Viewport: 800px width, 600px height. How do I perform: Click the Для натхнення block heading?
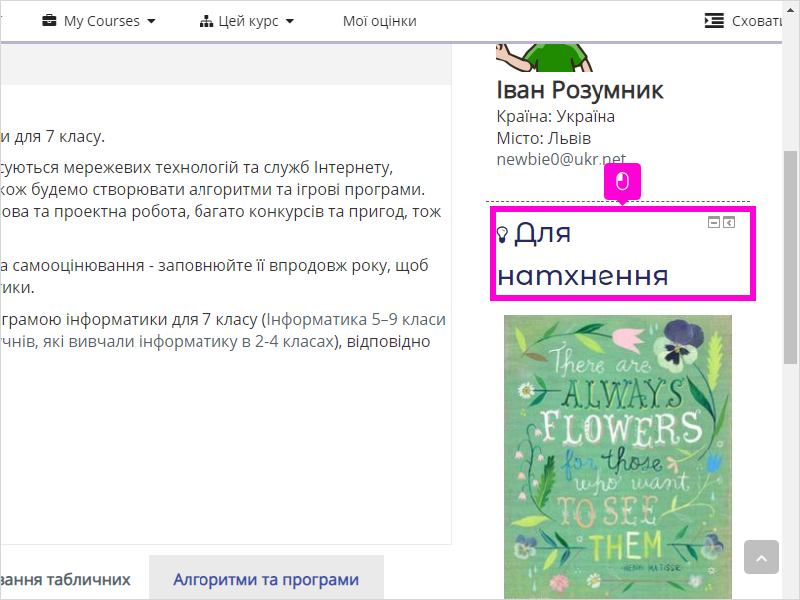point(582,254)
